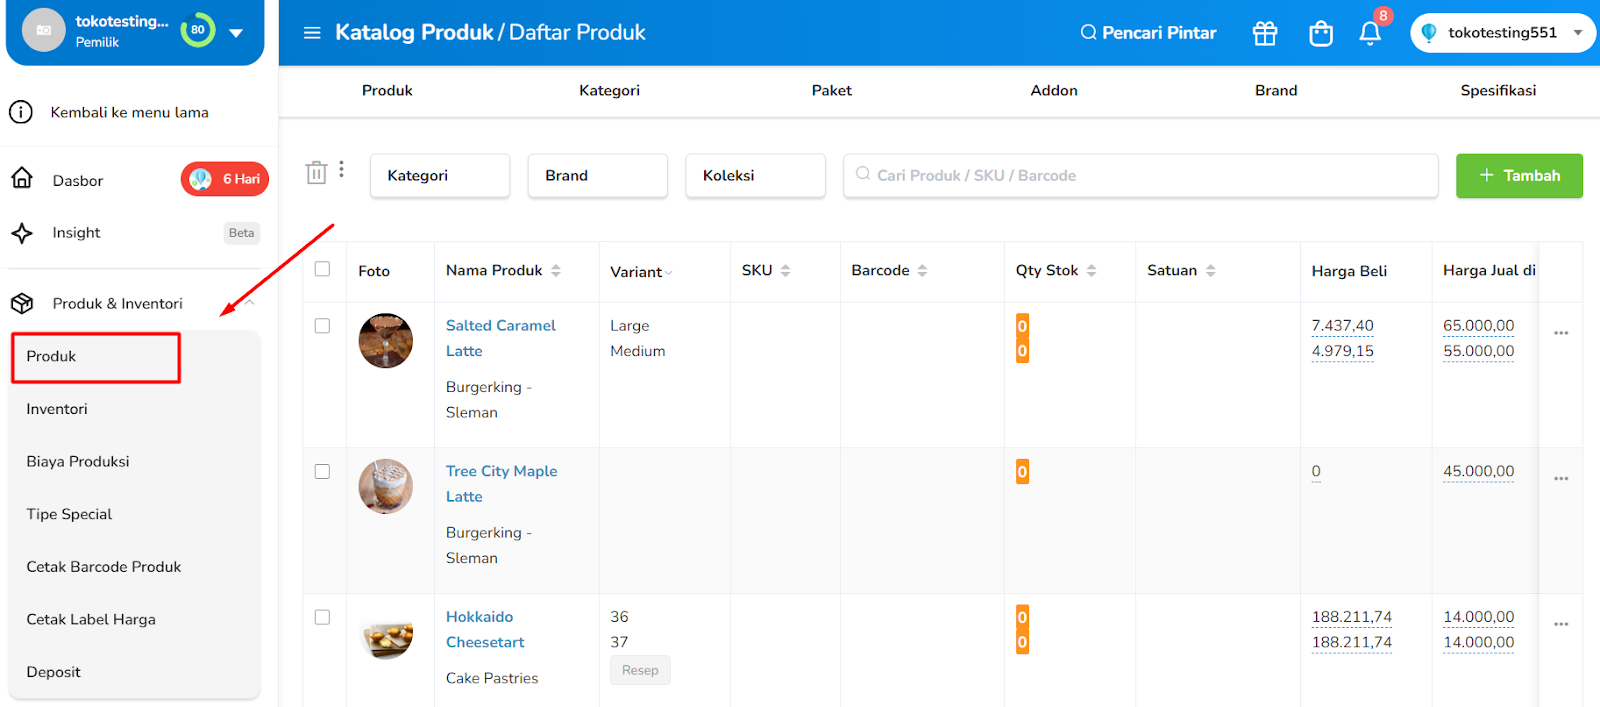Tick the select-all checkbox in table header
Screen dimensions: 1600x707
(322, 269)
